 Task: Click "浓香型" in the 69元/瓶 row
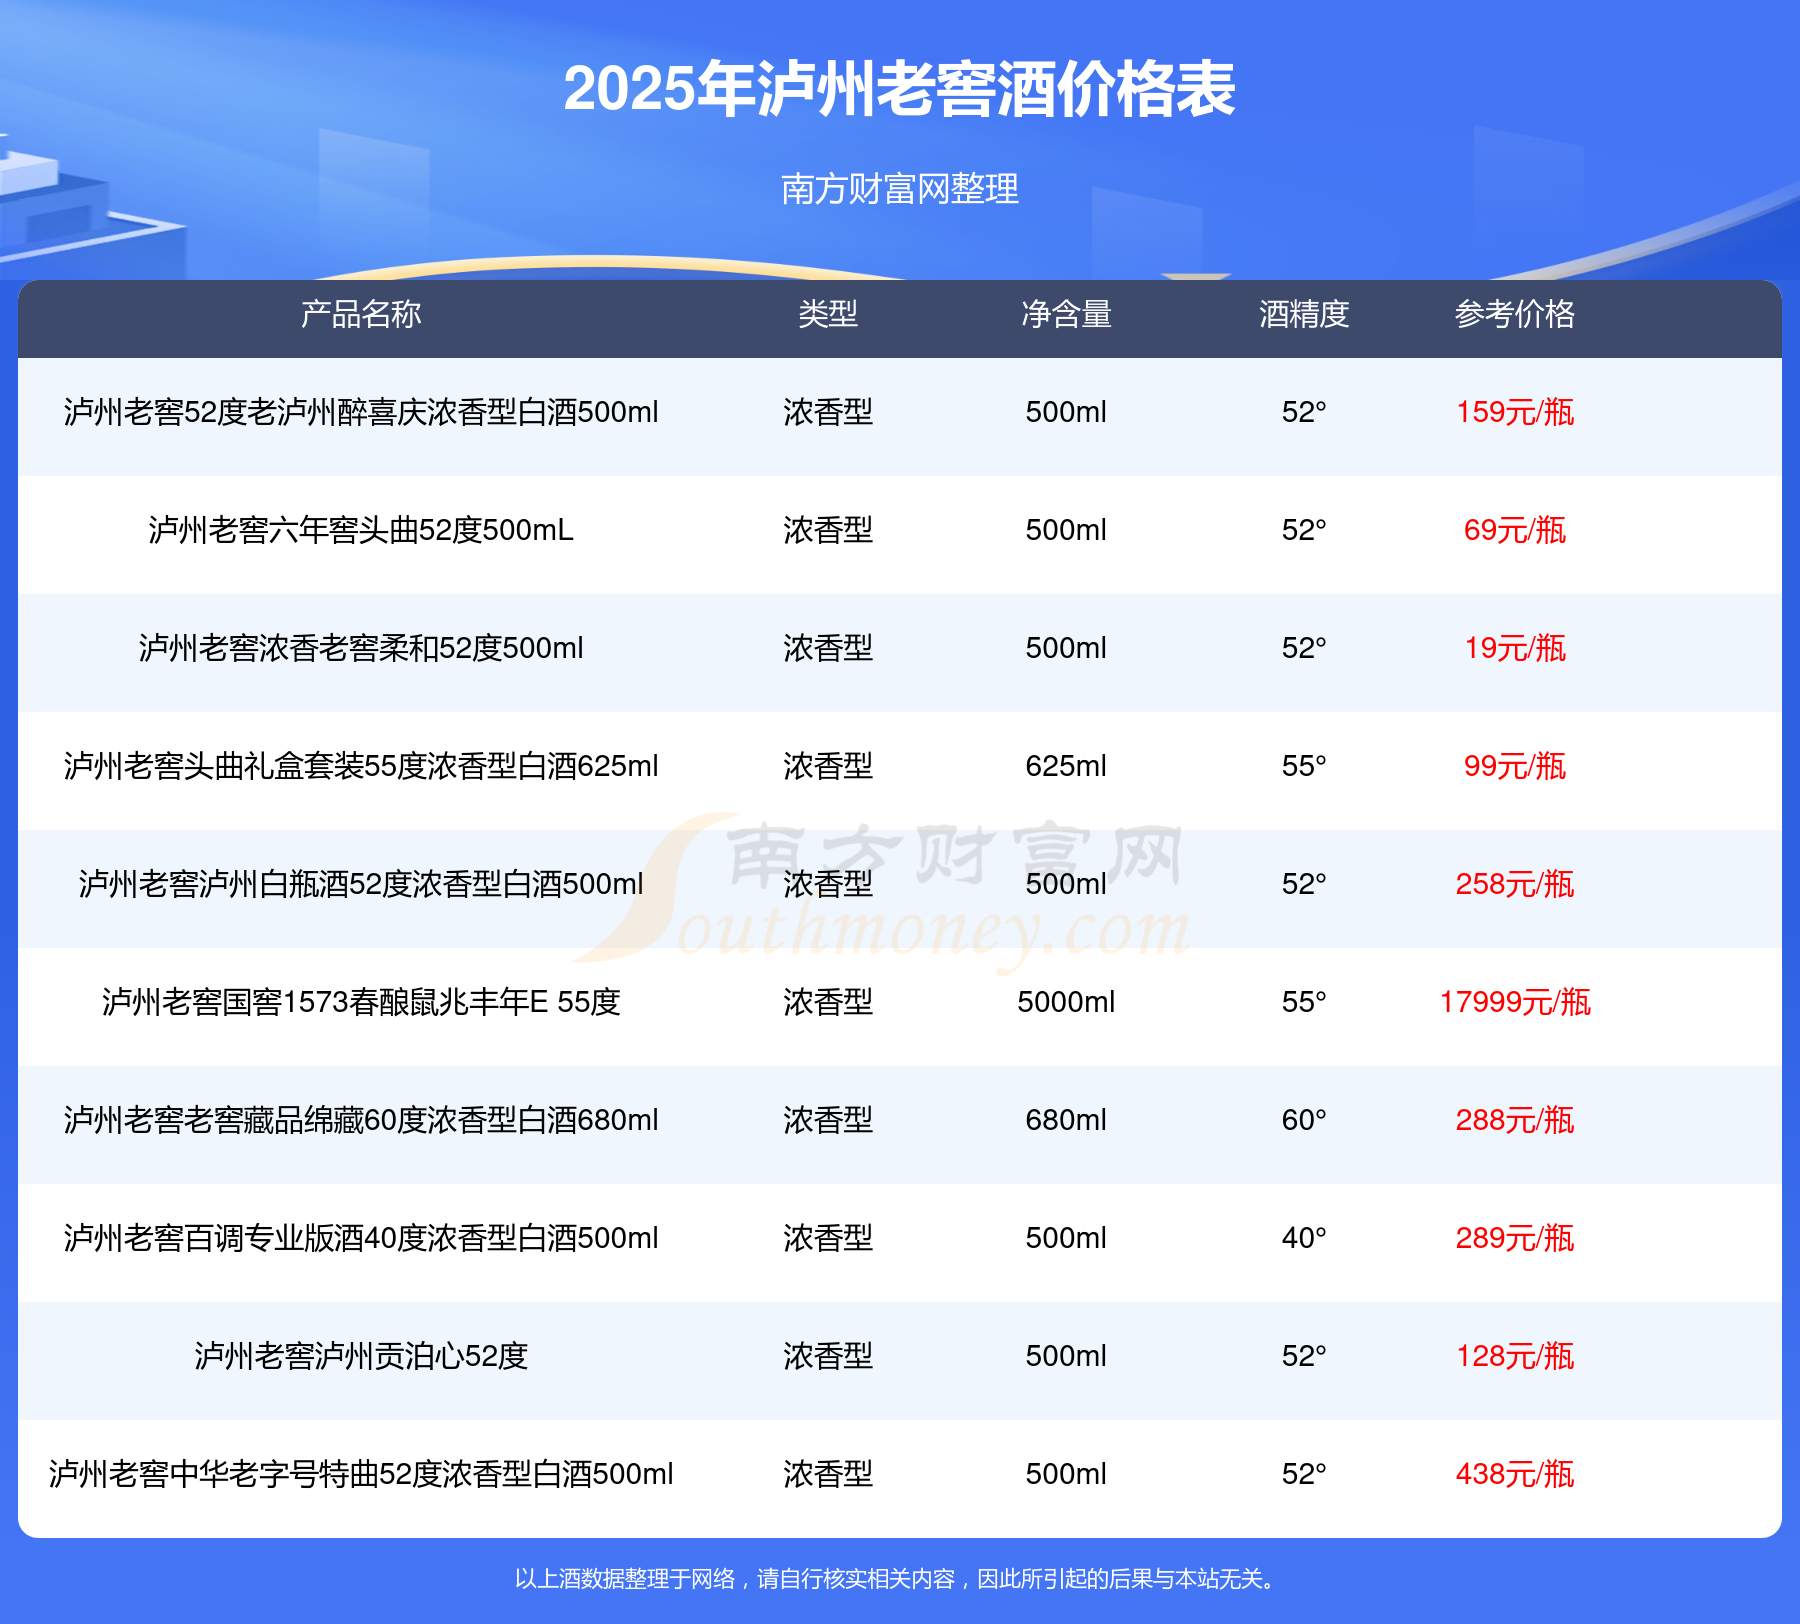click(828, 530)
